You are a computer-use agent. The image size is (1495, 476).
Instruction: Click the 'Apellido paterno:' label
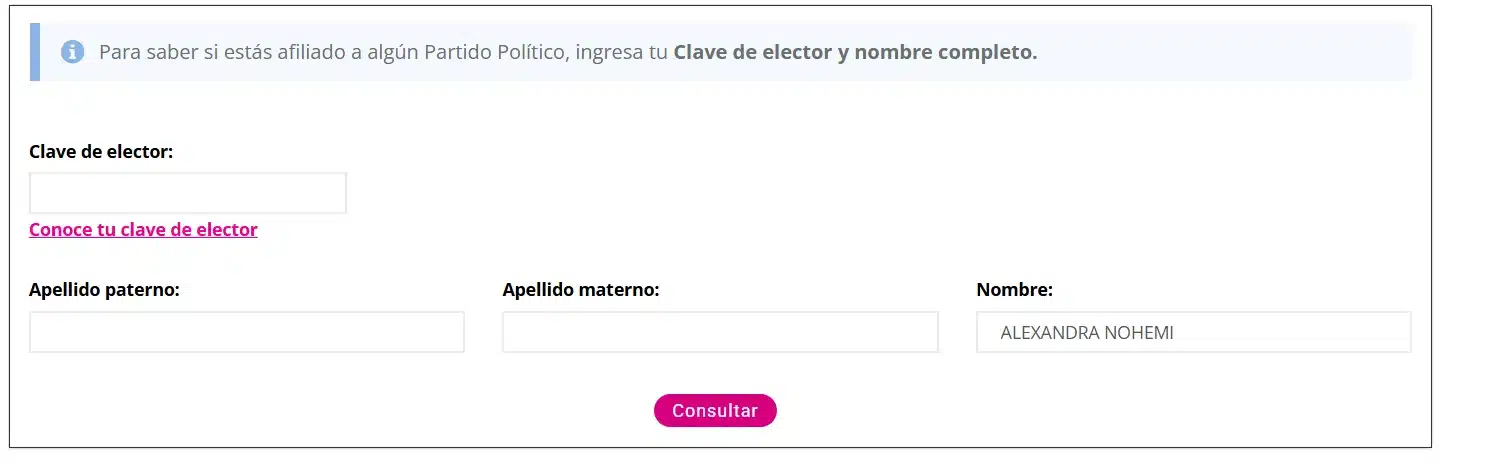point(104,291)
